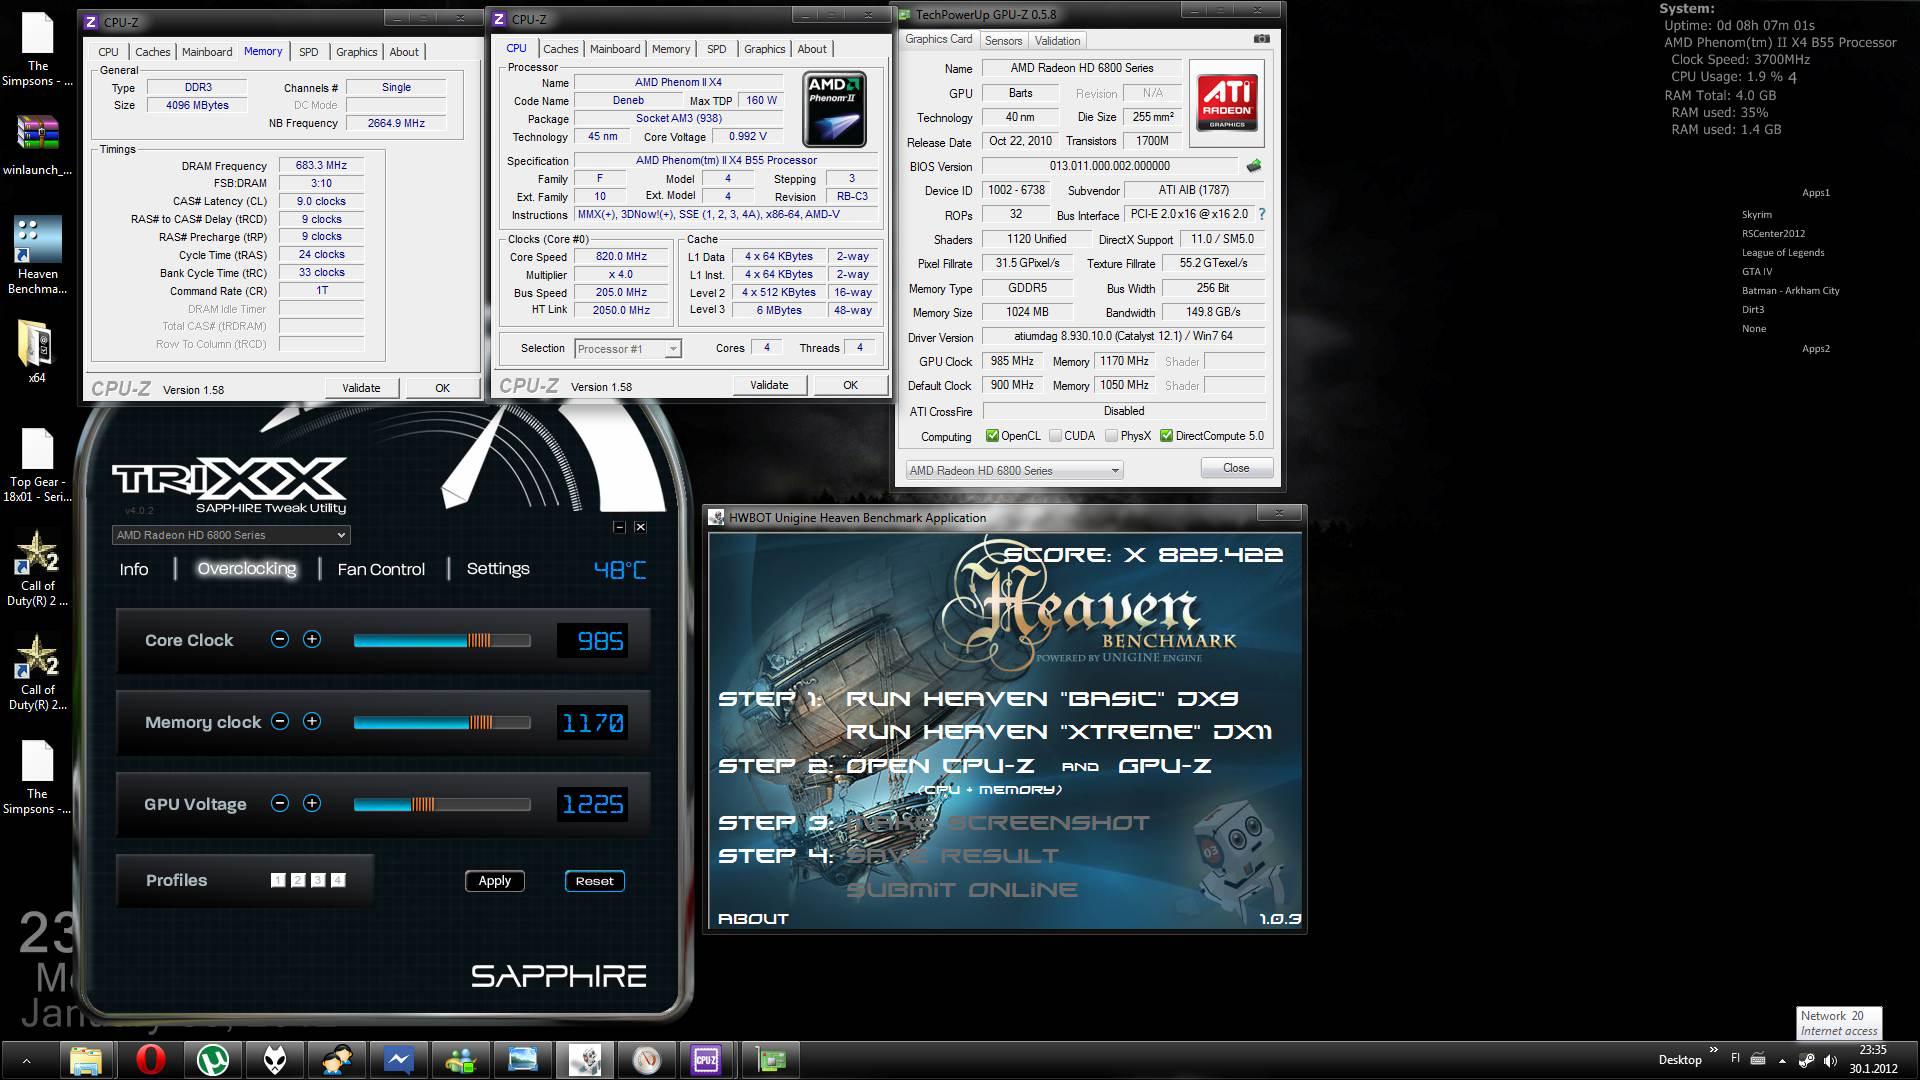Toggle PhysX checkbox in GPU-Z
Image resolution: width=1920 pixels, height=1080 pixels.
[x=1111, y=436]
